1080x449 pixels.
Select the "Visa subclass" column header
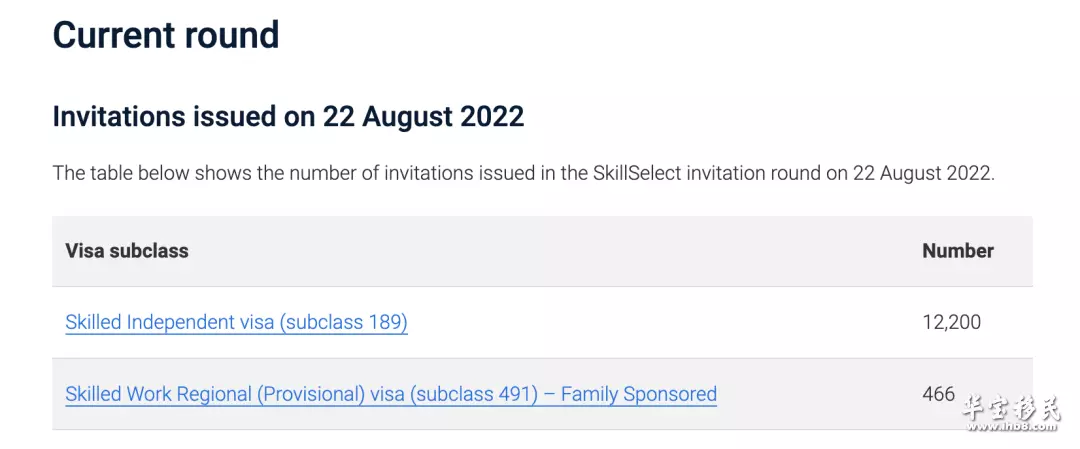click(127, 251)
